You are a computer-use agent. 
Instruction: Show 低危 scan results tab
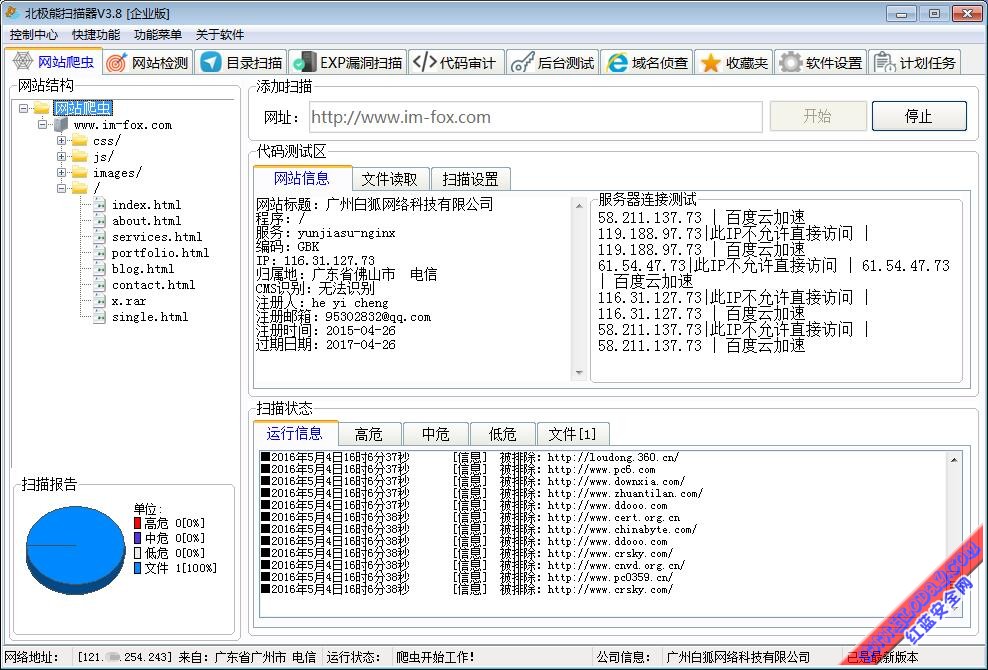click(503, 434)
